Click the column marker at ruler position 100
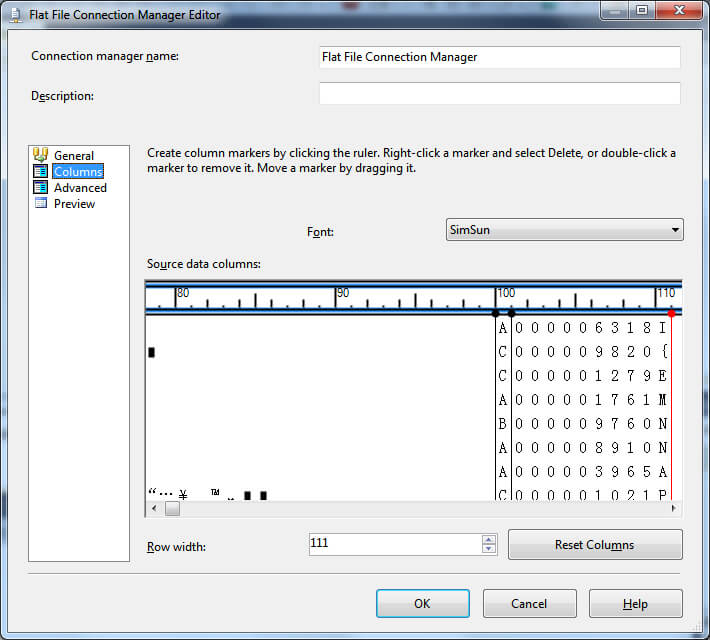The height and width of the screenshot is (640, 710). pyautogui.click(x=495, y=313)
